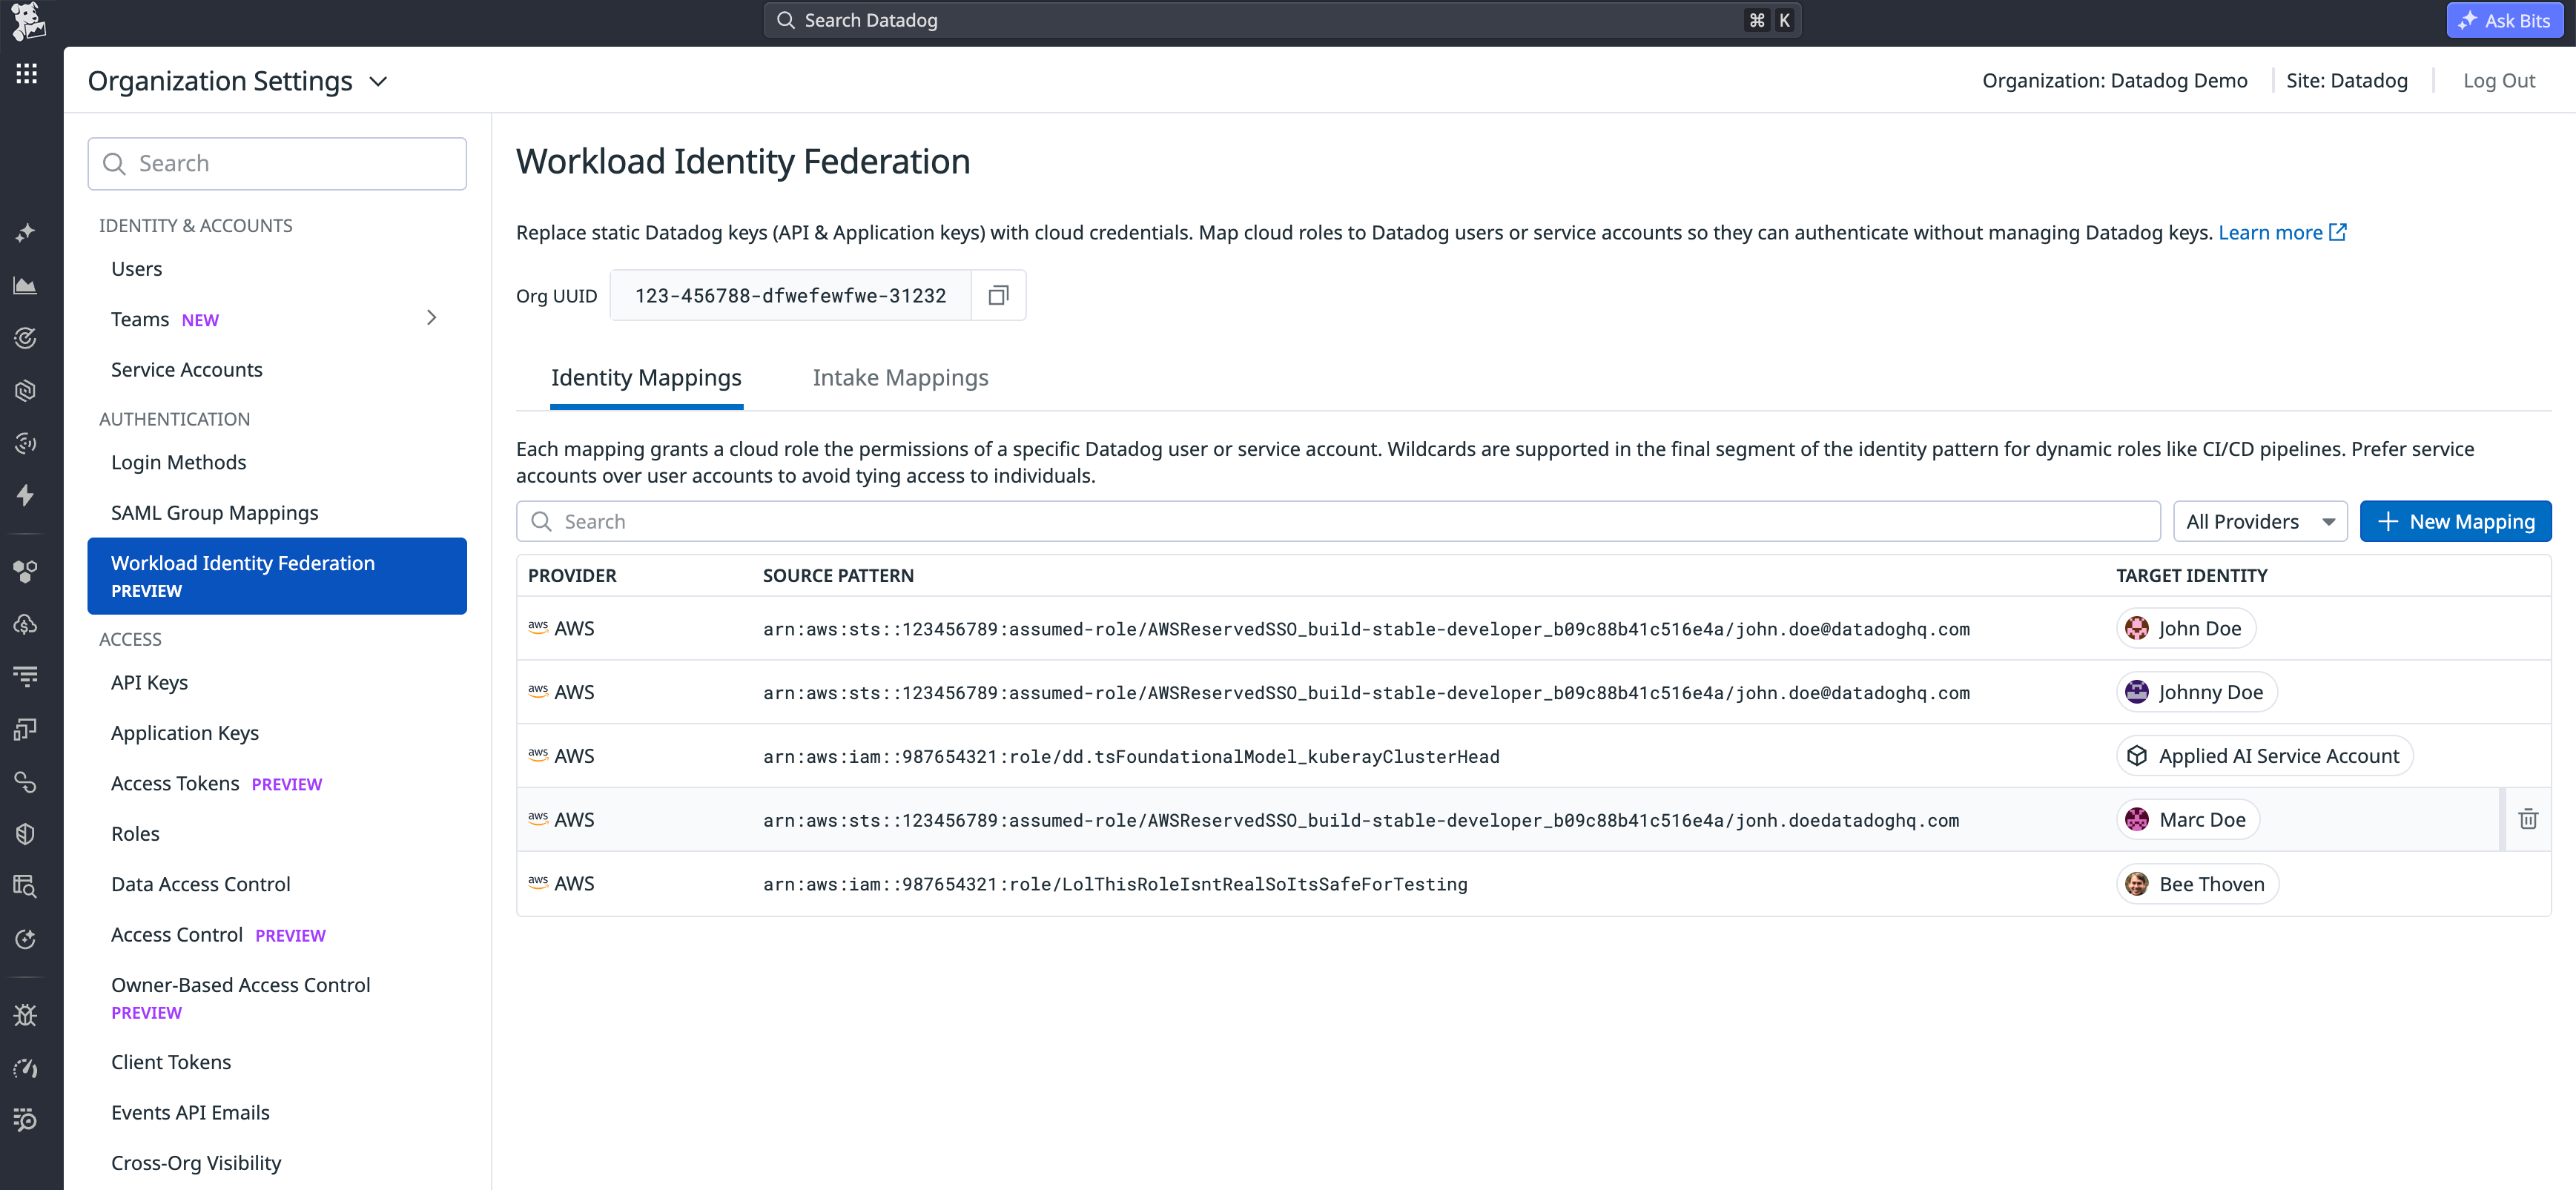
Task: Open the area chart dashboards icon
Action: [x=25, y=286]
